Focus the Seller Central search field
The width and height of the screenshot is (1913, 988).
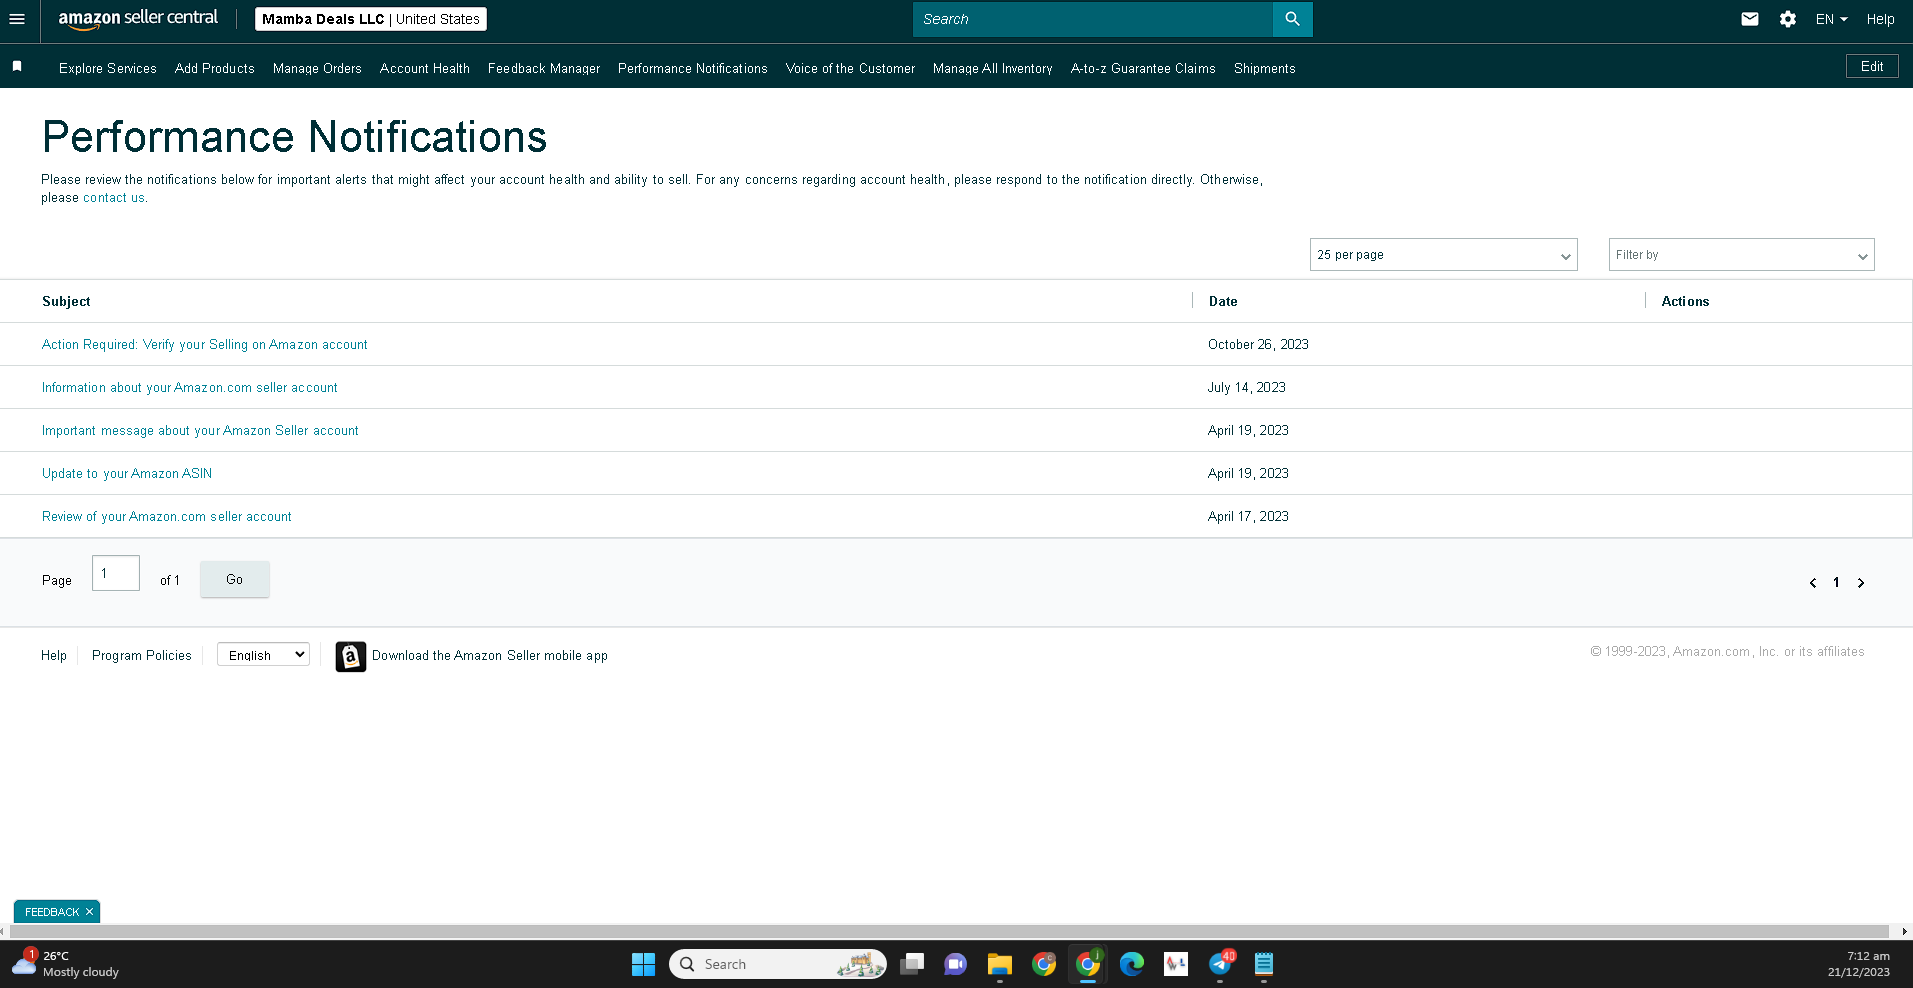point(1093,19)
